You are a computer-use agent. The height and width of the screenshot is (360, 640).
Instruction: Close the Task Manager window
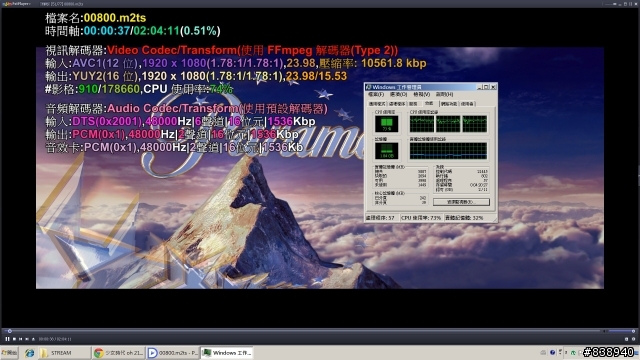493,87
